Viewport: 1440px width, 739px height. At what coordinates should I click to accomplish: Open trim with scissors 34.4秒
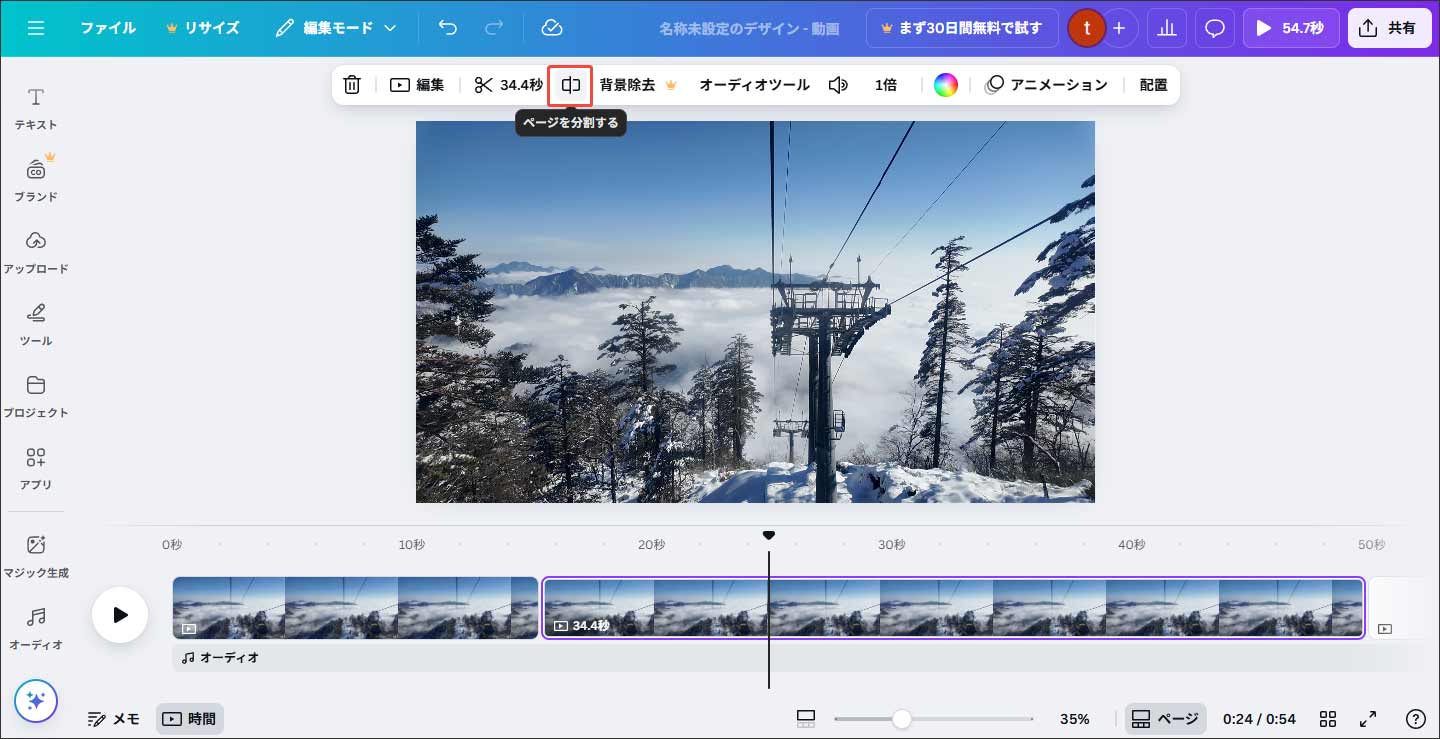(x=508, y=85)
